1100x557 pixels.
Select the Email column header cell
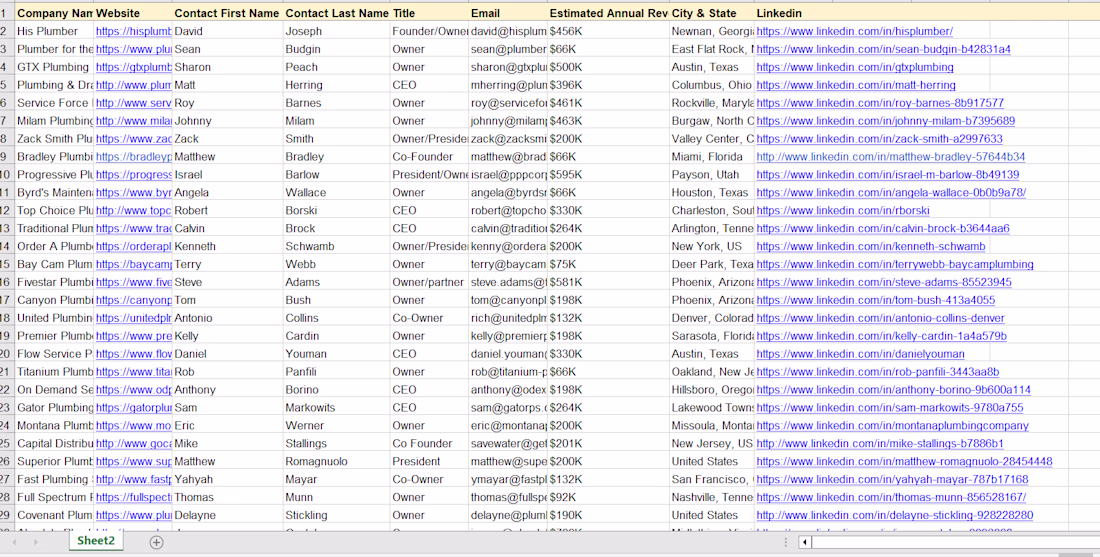(x=508, y=13)
